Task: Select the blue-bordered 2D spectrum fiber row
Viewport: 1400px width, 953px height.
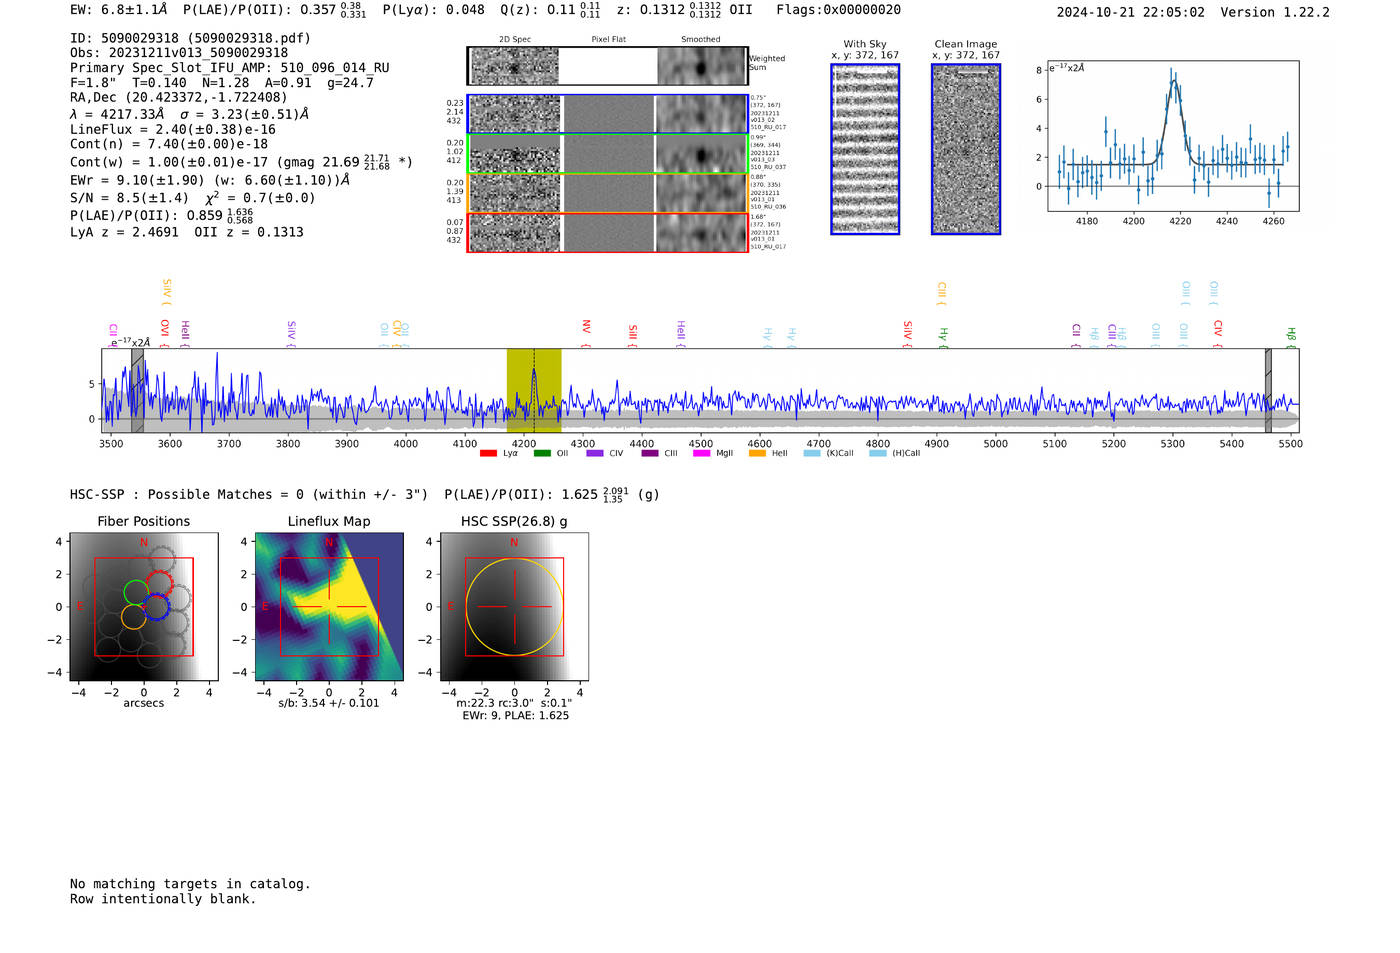Action: (608, 114)
